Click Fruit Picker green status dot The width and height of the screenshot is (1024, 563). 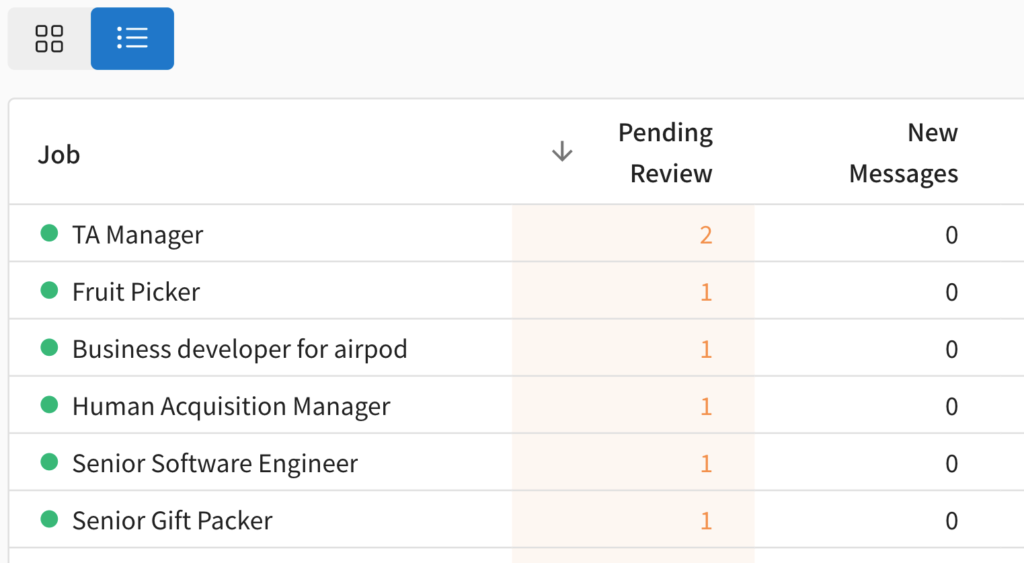coord(49,291)
